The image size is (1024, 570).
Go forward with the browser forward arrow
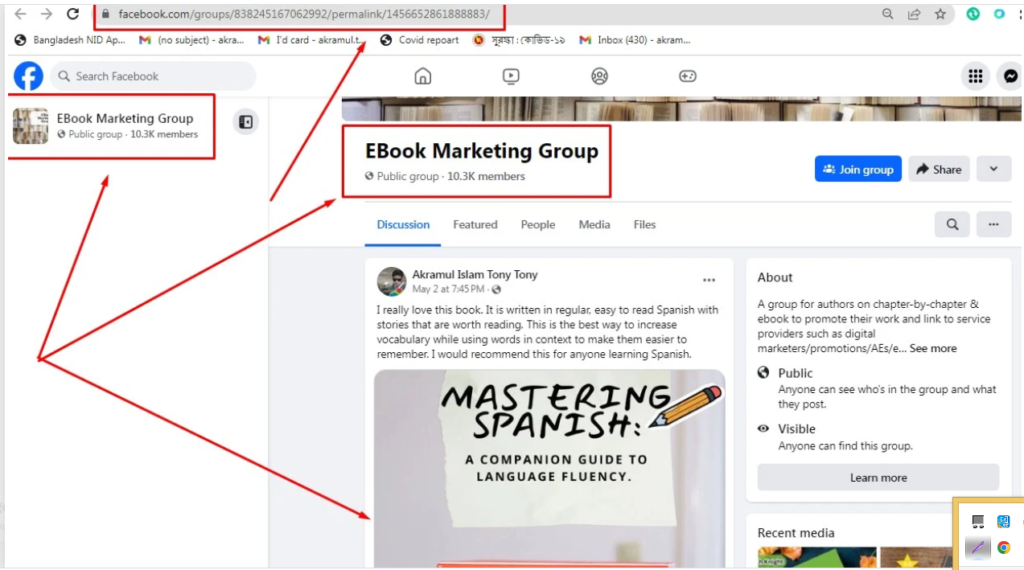click(x=46, y=14)
